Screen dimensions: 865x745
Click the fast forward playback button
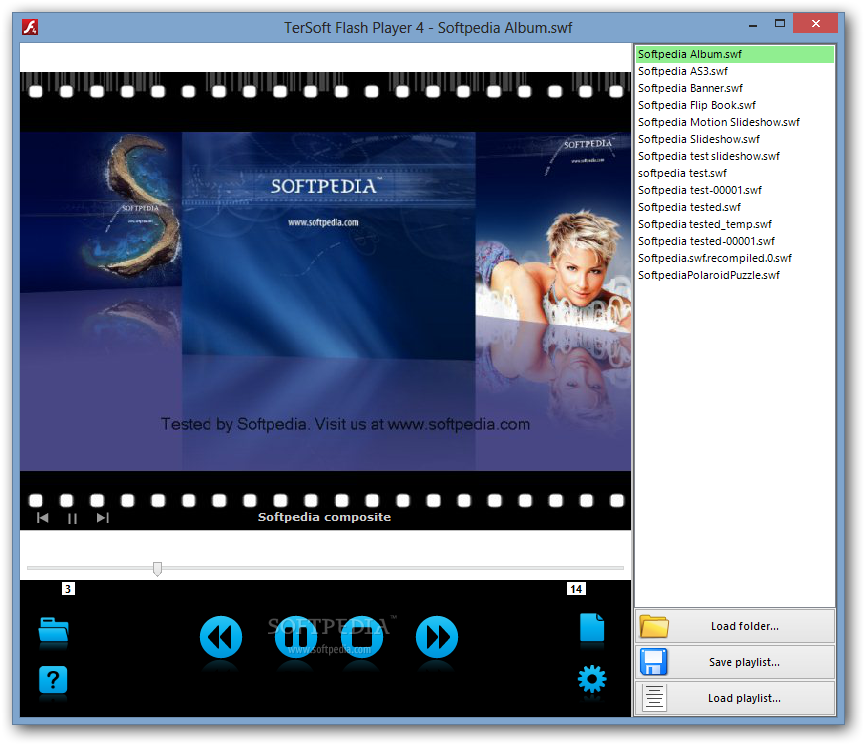(x=436, y=637)
